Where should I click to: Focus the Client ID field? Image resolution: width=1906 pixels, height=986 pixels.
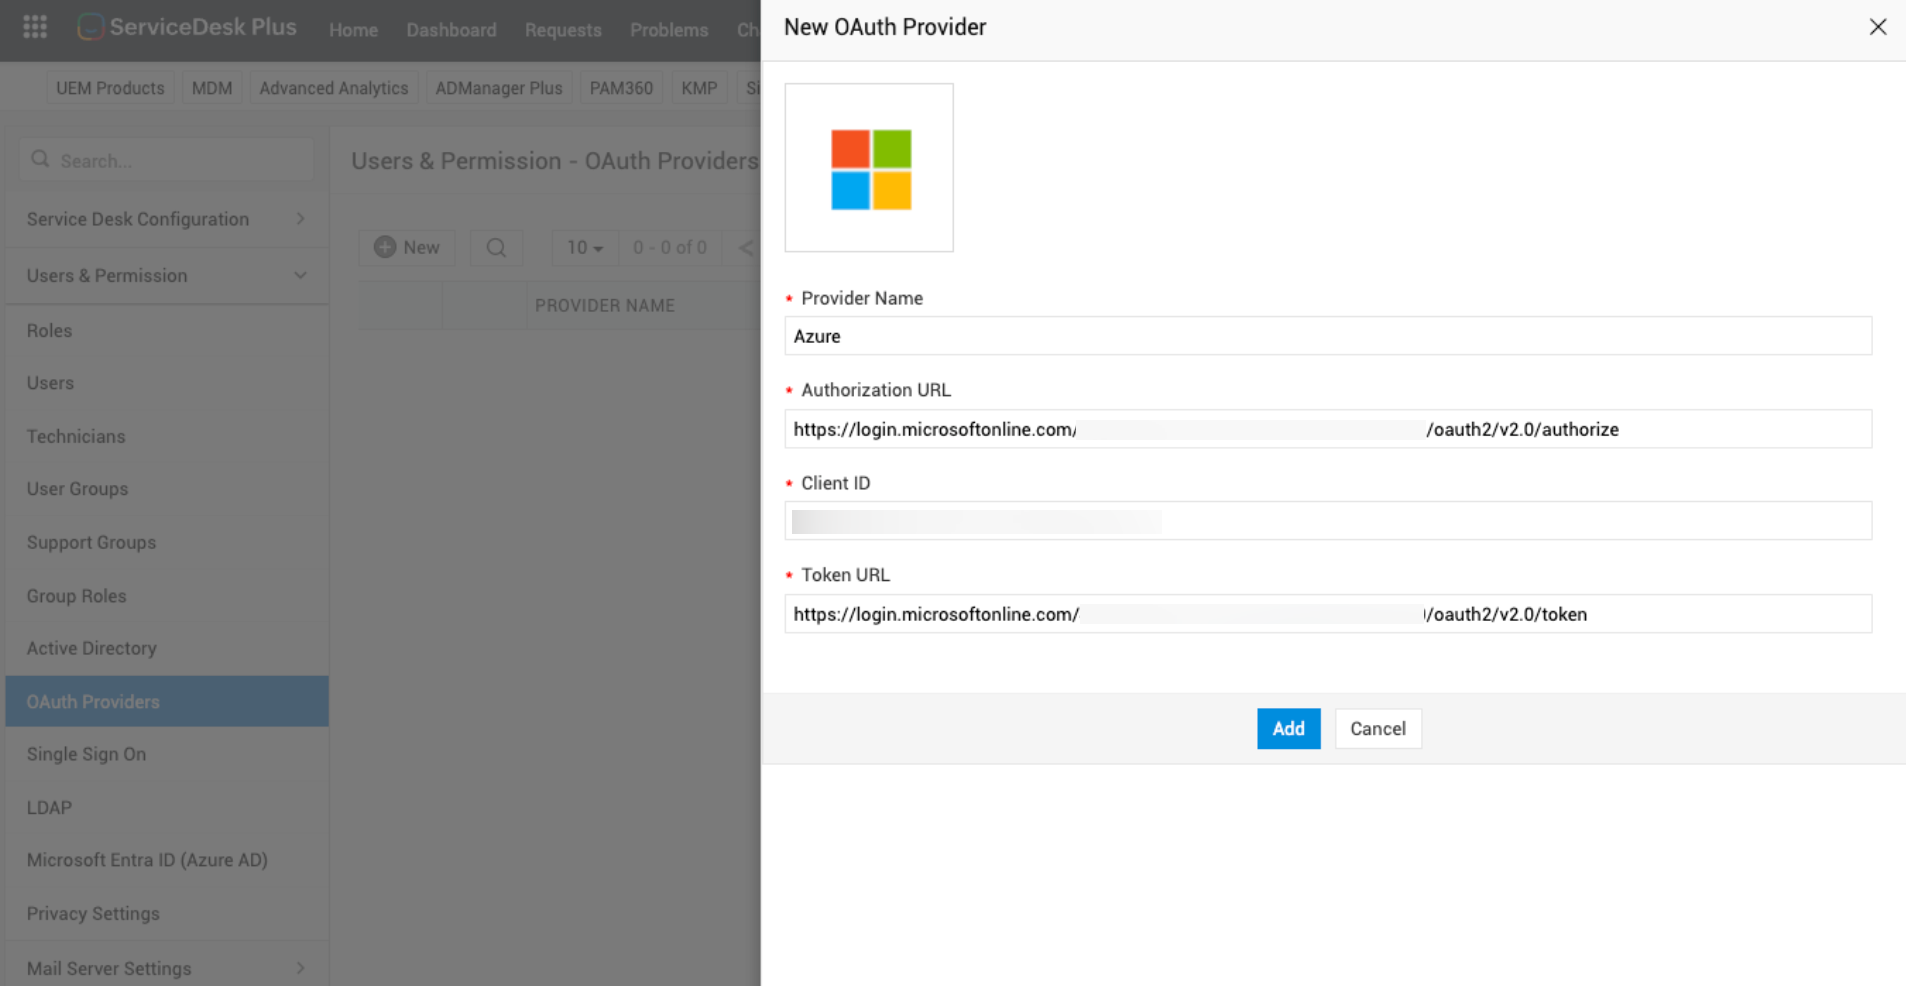pos(1328,521)
